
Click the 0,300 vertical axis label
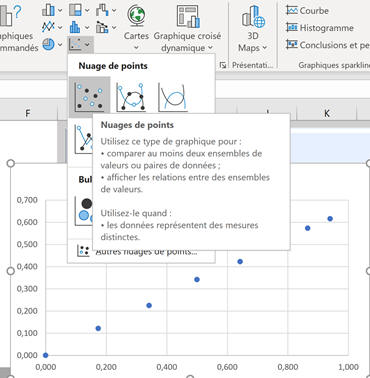(x=27, y=289)
